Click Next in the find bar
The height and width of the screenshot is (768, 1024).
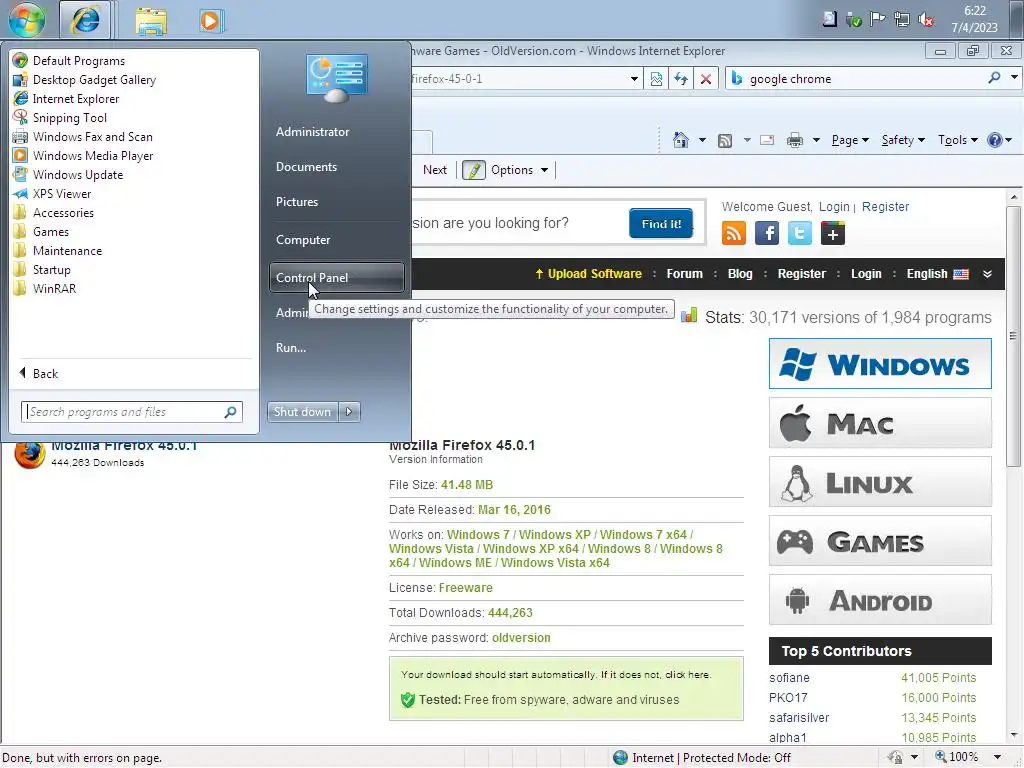coord(435,170)
